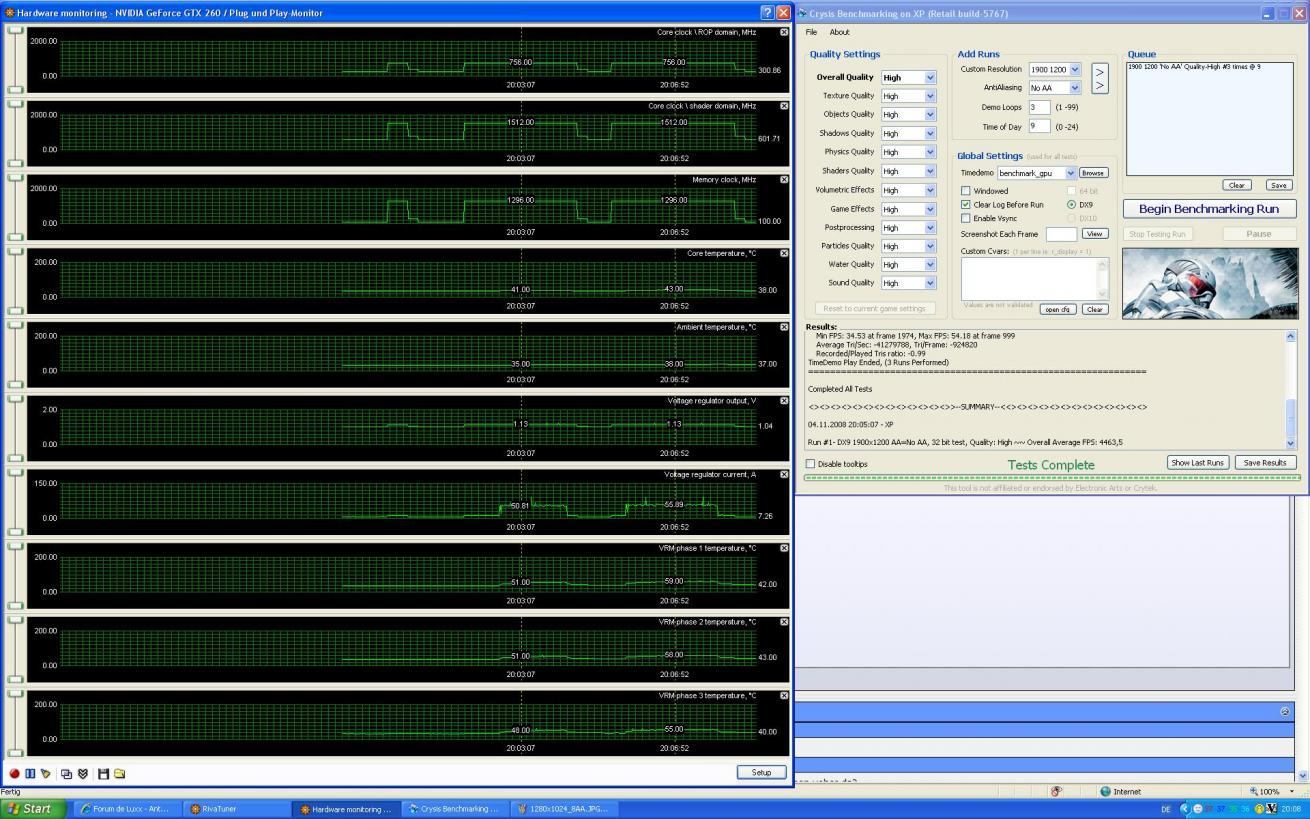Click the V icon in the system tray

[1271, 809]
